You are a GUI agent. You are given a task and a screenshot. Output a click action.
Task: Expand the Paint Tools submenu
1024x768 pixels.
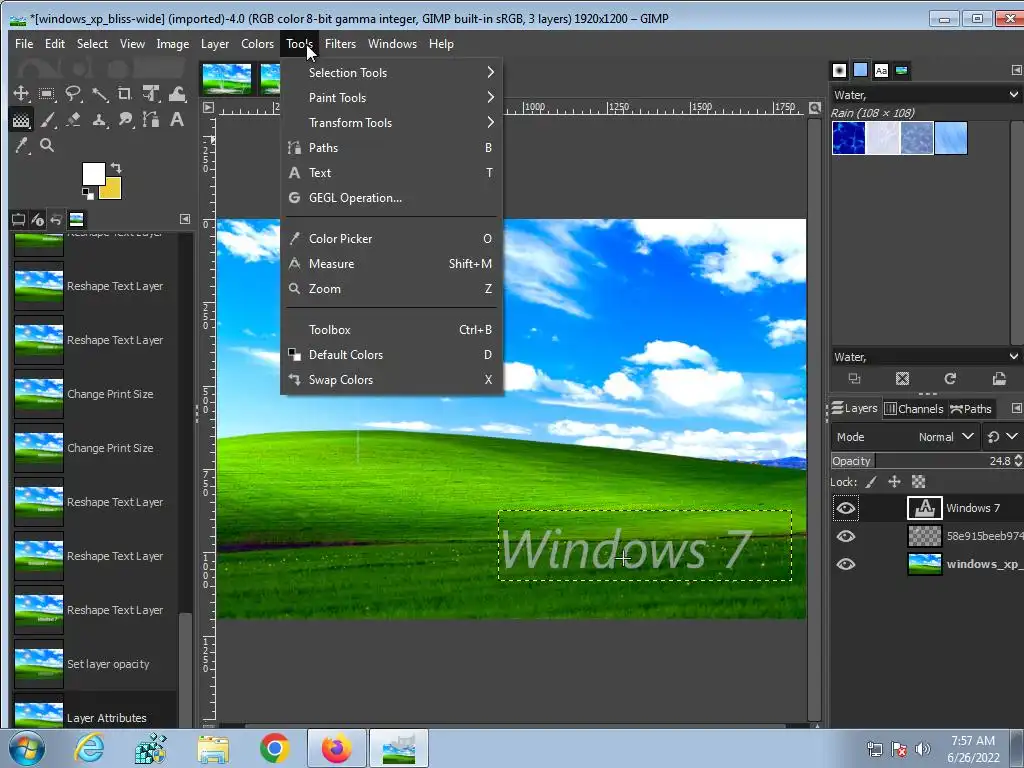[391, 97]
